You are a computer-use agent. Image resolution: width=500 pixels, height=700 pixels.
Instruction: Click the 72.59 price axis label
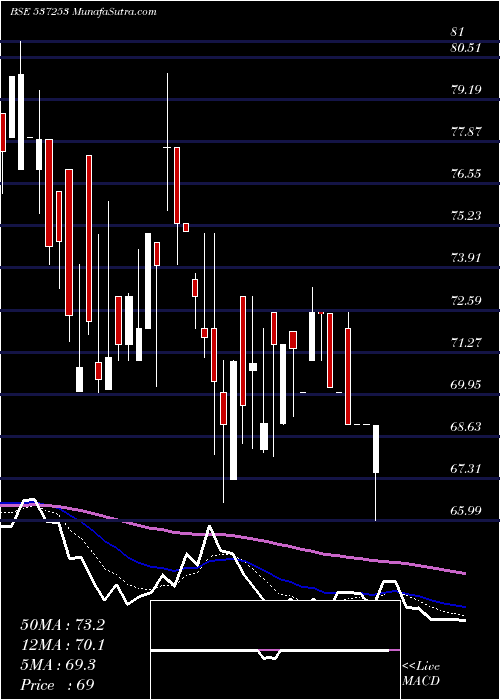coord(466,300)
